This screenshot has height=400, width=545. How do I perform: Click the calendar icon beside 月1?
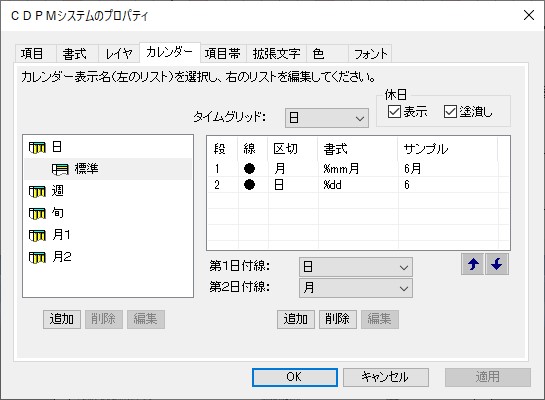[x=37, y=236]
